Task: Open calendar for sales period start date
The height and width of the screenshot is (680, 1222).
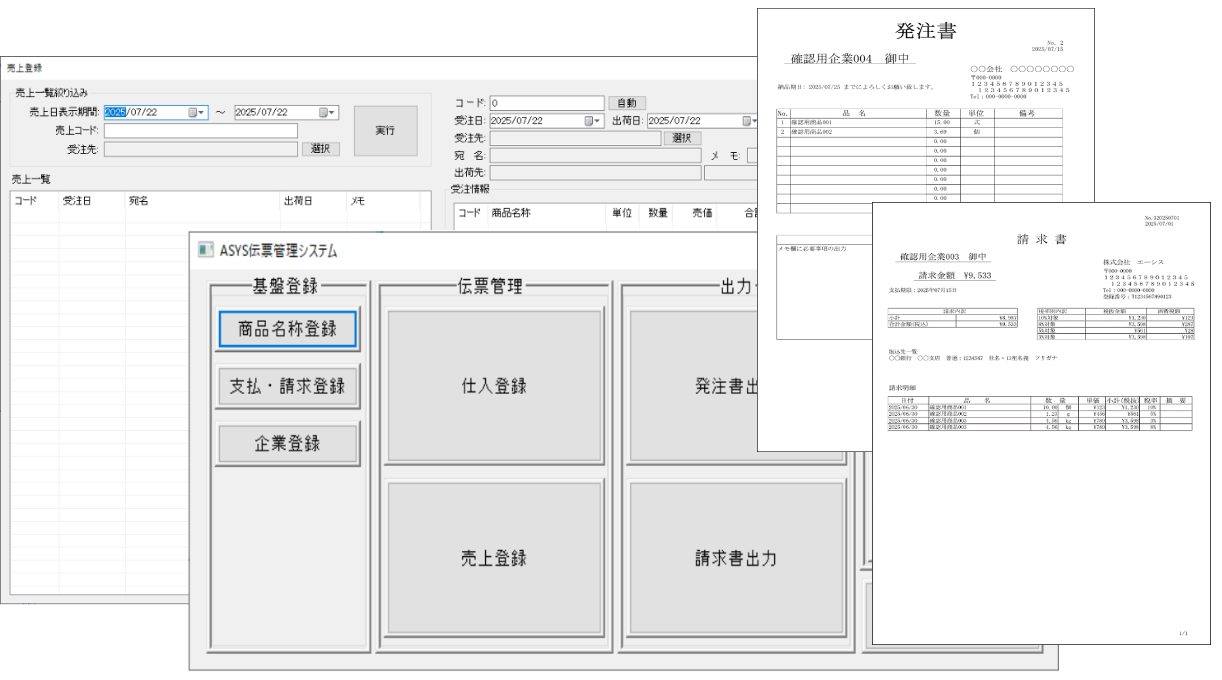Action: [196, 113]
